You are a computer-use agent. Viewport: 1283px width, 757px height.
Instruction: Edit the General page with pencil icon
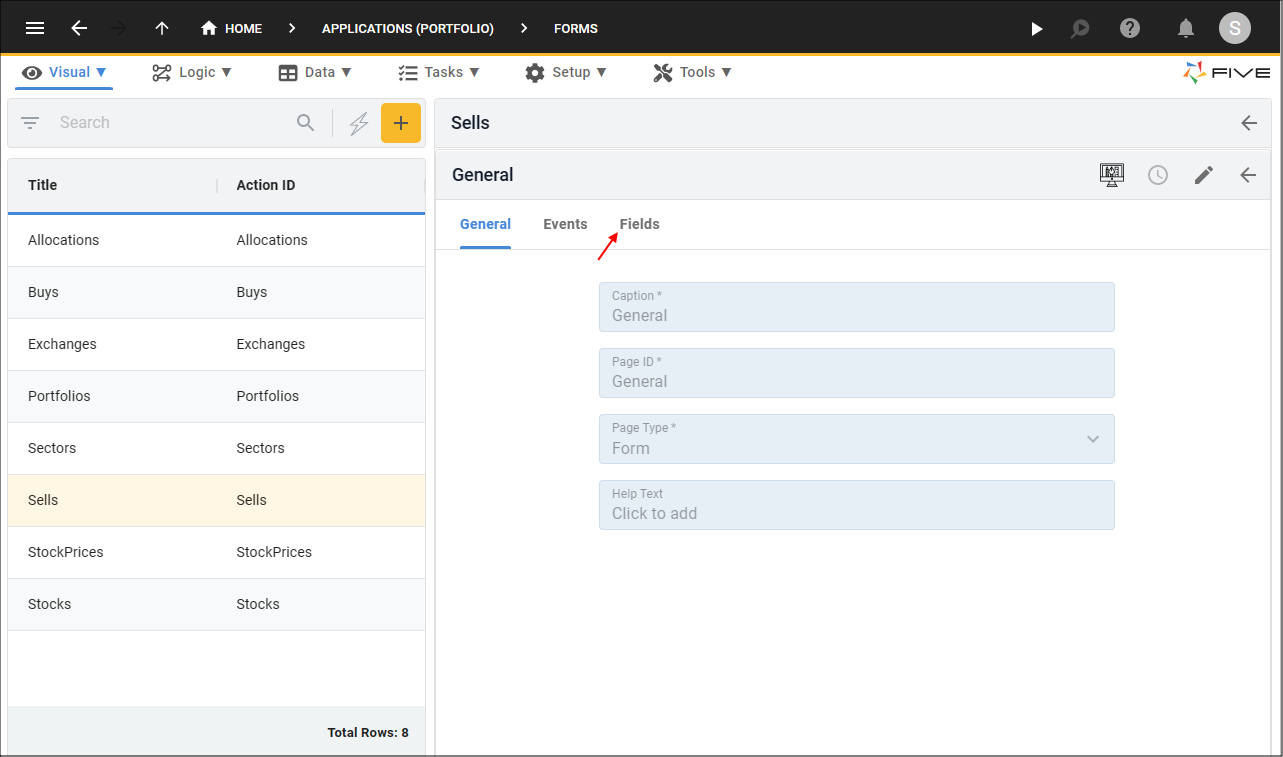click(x=1204, y=175)
